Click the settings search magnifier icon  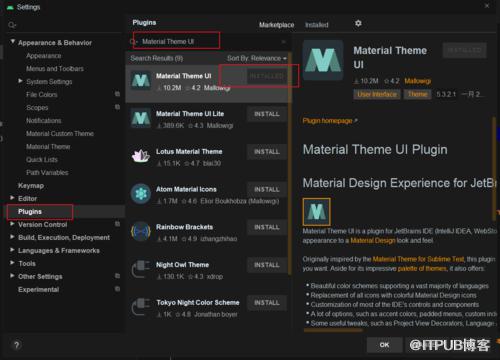click(12, 25)
